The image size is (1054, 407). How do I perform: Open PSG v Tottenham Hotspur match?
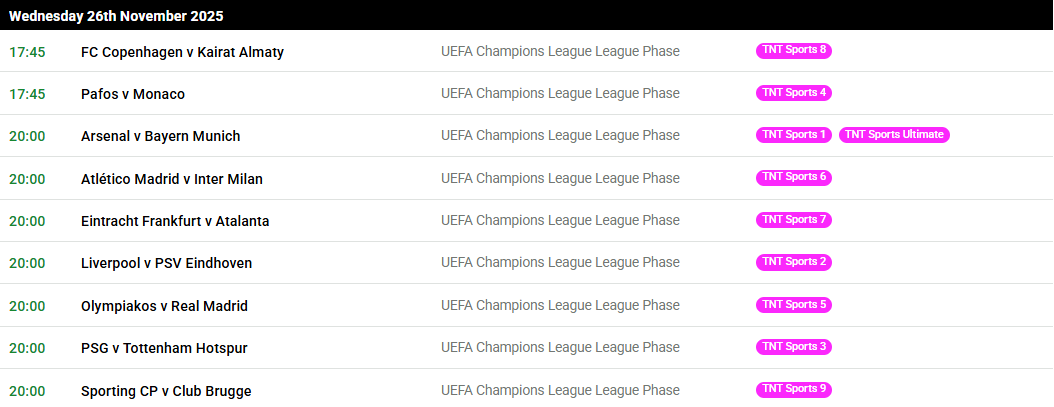[164, 348]
